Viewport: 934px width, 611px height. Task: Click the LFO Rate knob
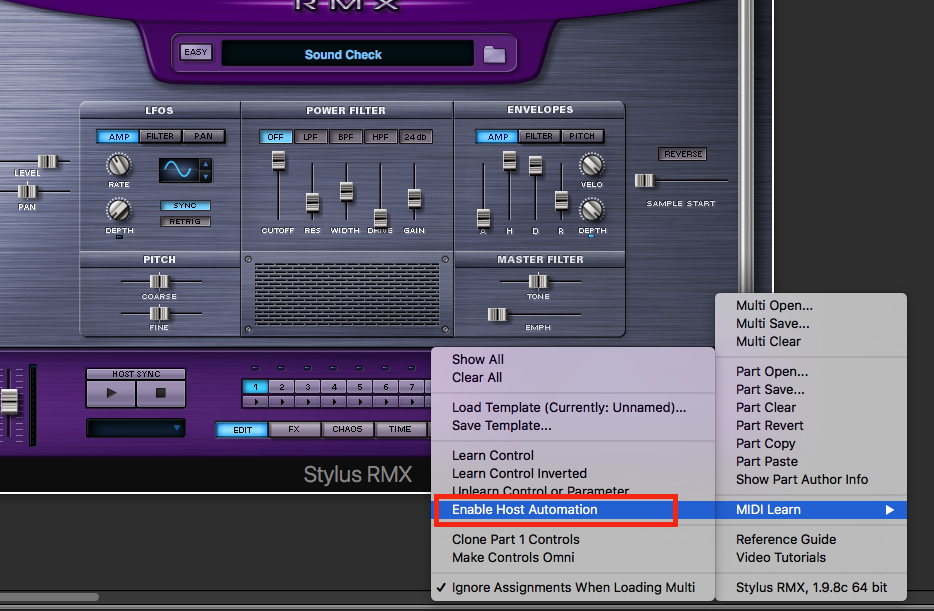coord(118,165)
